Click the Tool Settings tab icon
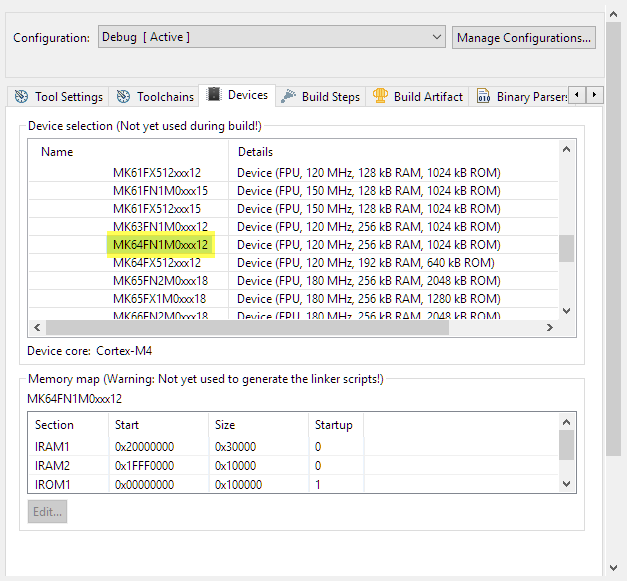627x581 pixels. point(21,97)
